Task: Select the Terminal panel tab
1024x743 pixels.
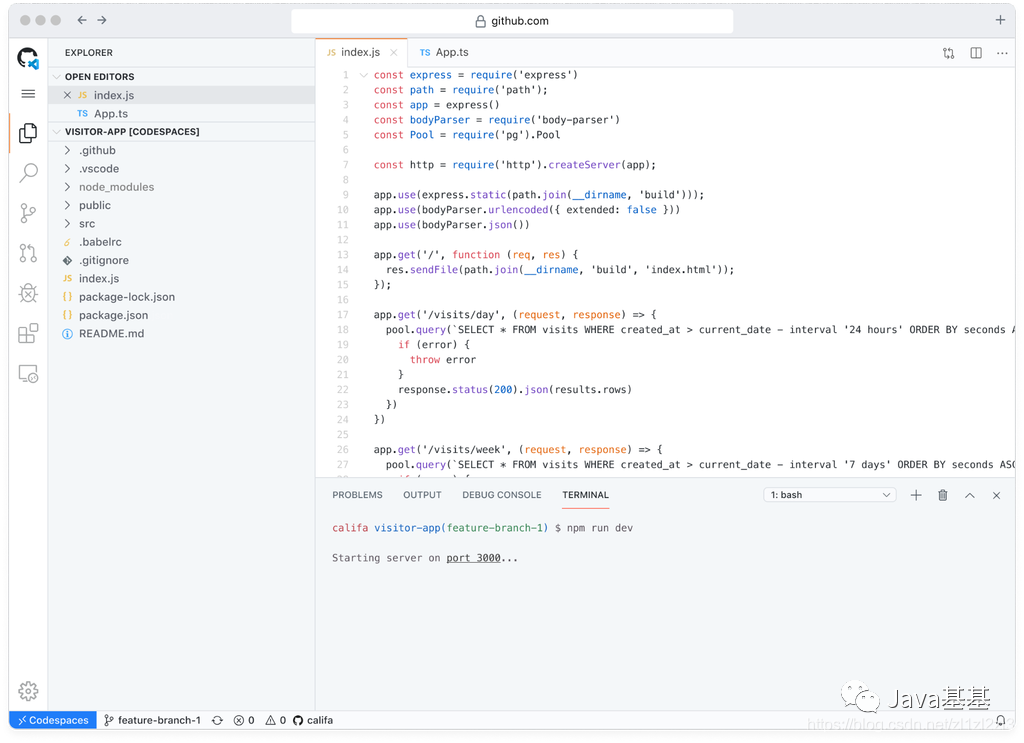Action: [x=585, y=495]
